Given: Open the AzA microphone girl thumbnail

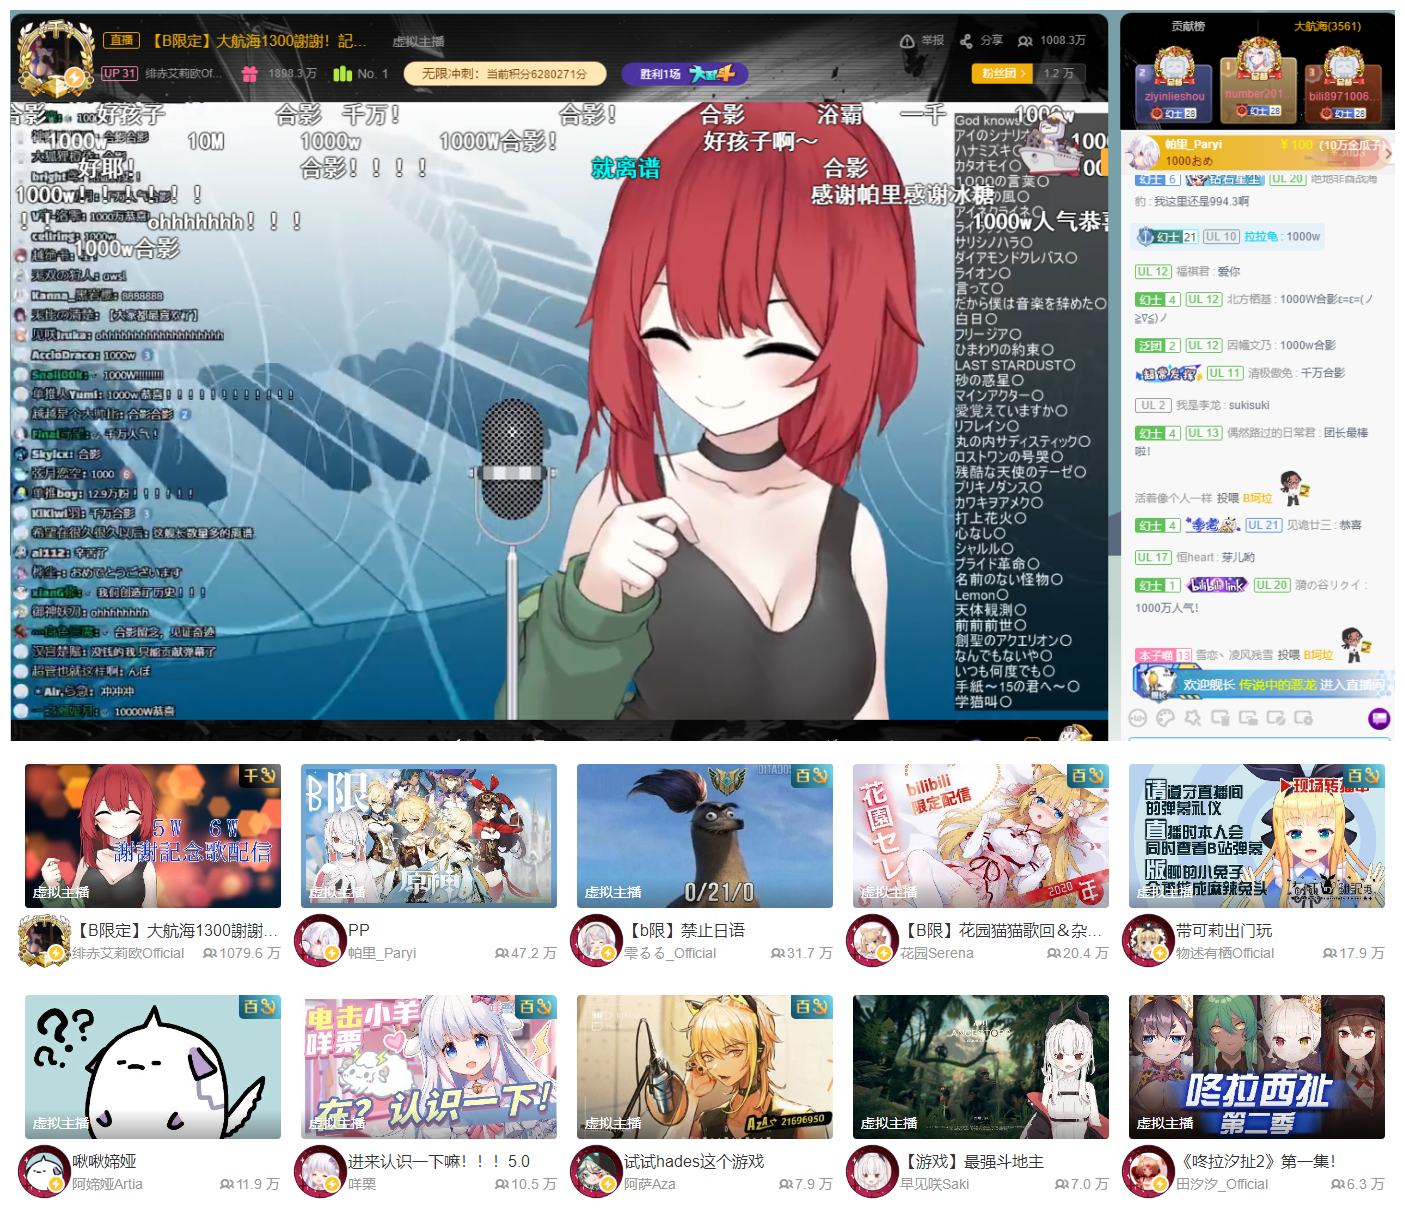Looking at the screenshot, I should [705, 1067].
